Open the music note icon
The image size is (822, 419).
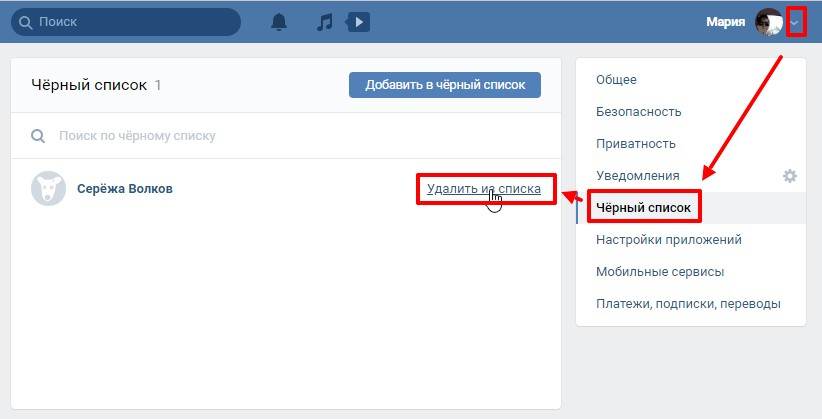pyautogui.click(x=325, y=22)
